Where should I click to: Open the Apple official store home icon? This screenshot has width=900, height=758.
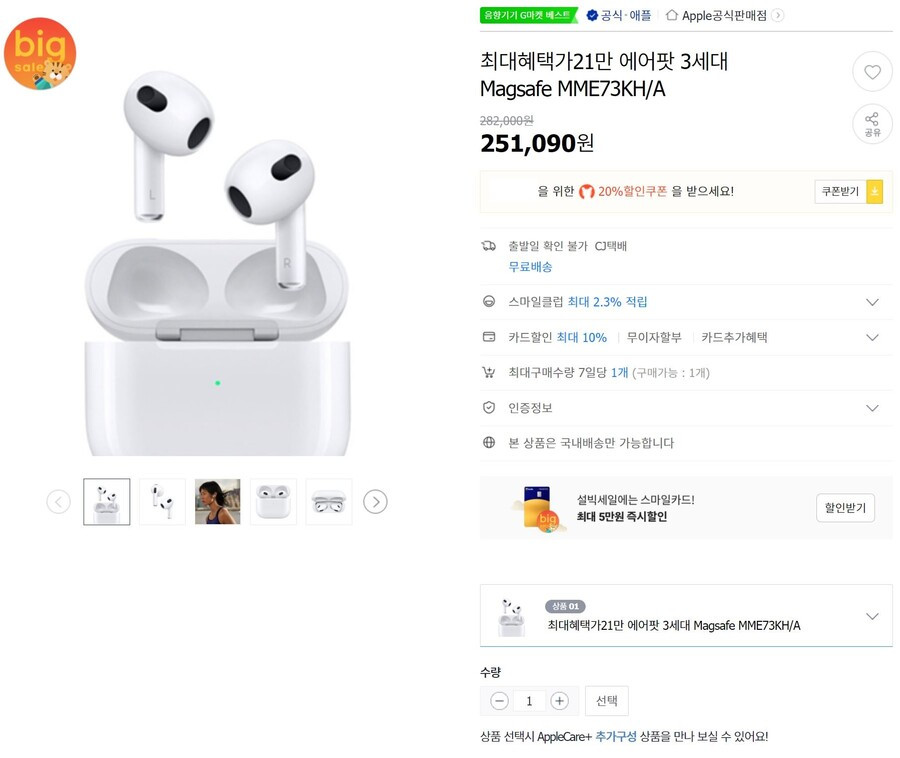coord(672,15)
